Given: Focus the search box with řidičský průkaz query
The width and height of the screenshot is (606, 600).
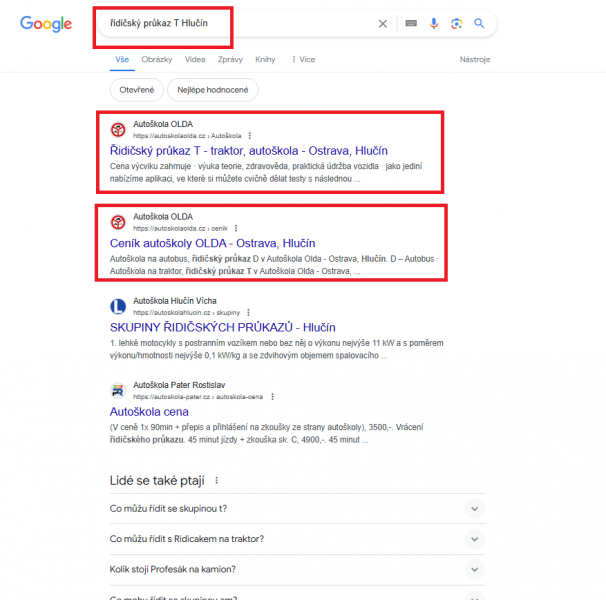Looking at the screenshot, I should click(x=240, y=24).
